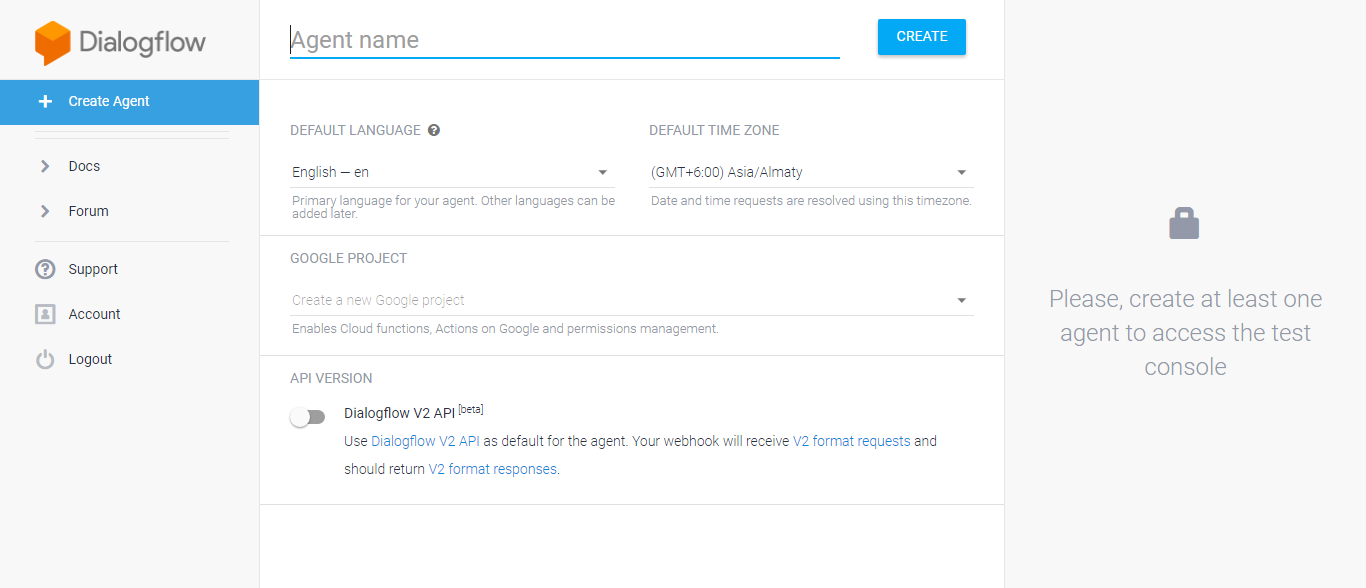Expand the Docs chevron

[x=45, y=166]
